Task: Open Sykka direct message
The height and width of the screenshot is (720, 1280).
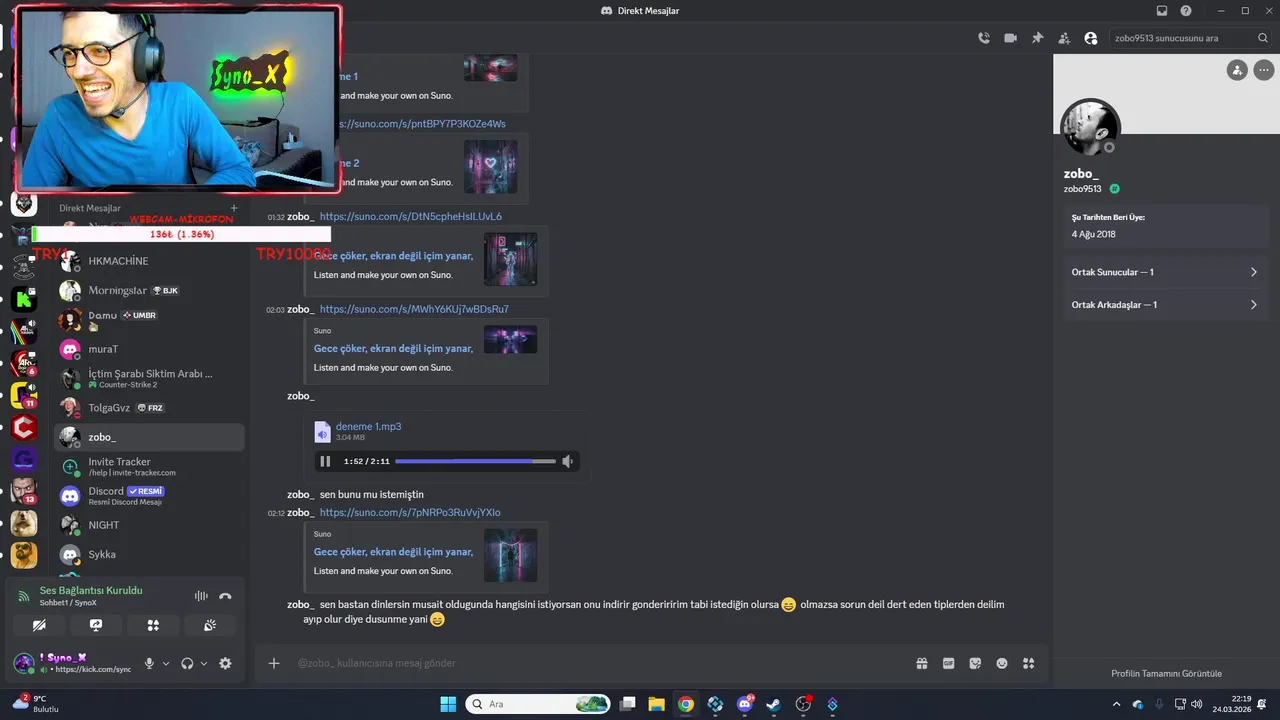Action: pos(149,554)
